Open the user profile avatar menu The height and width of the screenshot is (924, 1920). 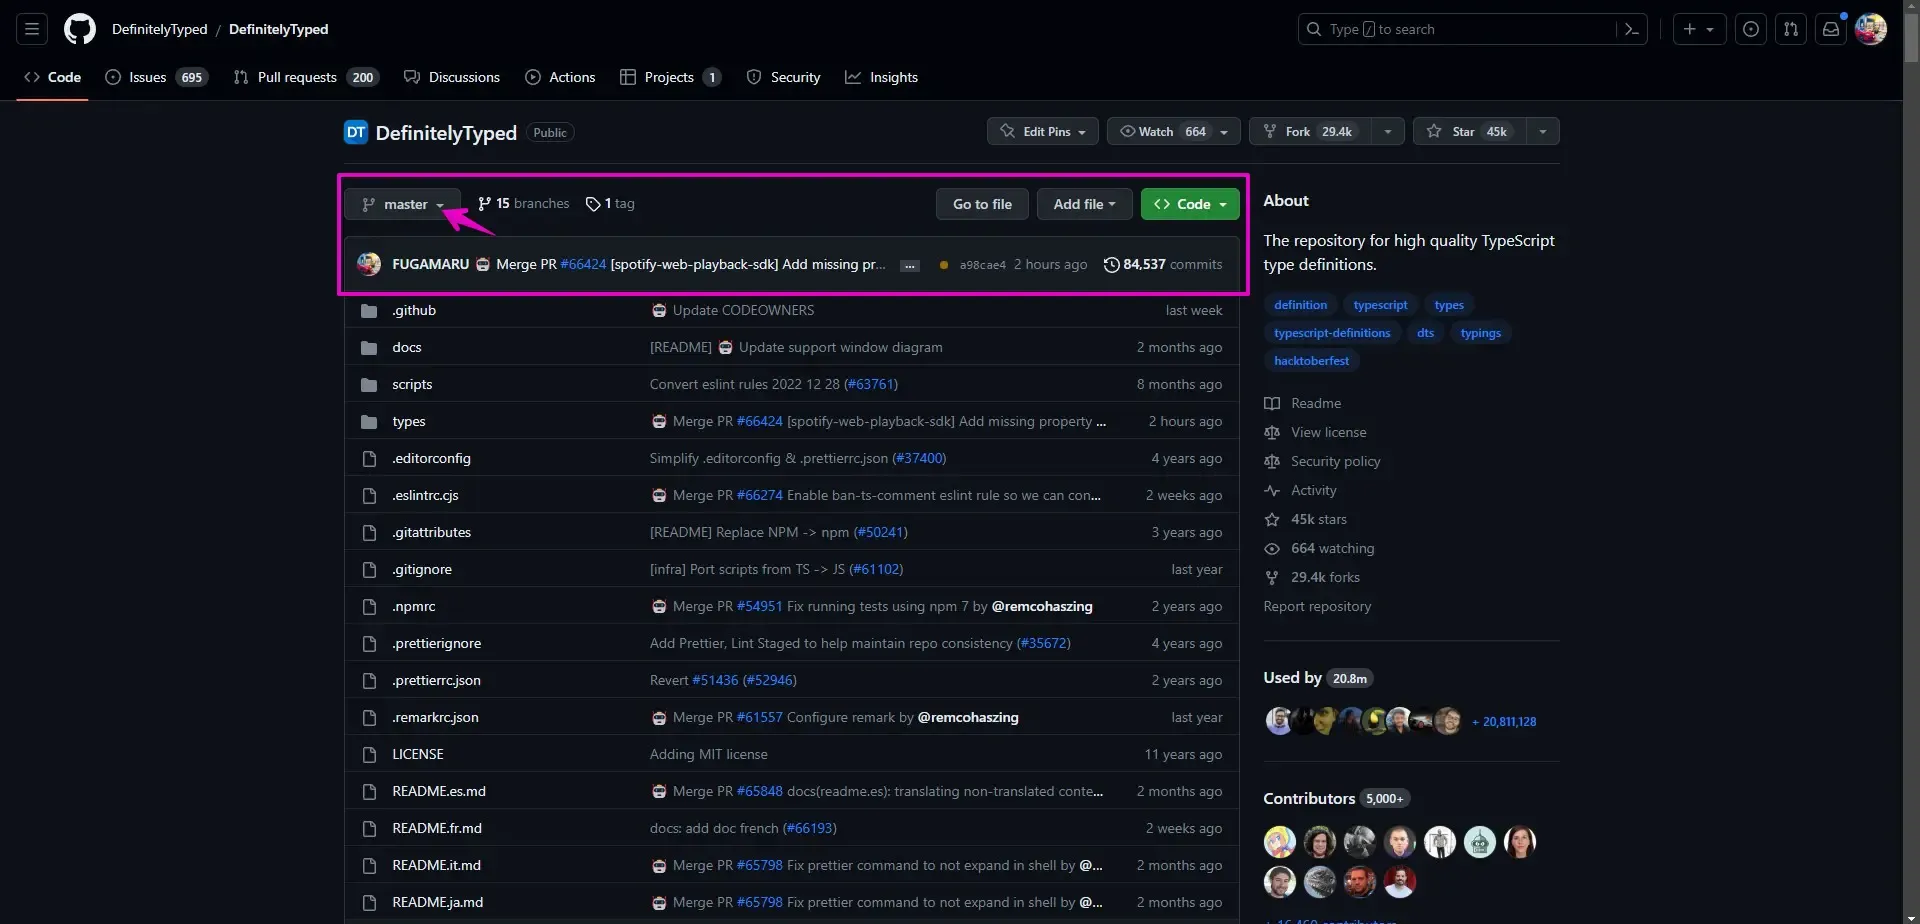[x=1871, y=29]
